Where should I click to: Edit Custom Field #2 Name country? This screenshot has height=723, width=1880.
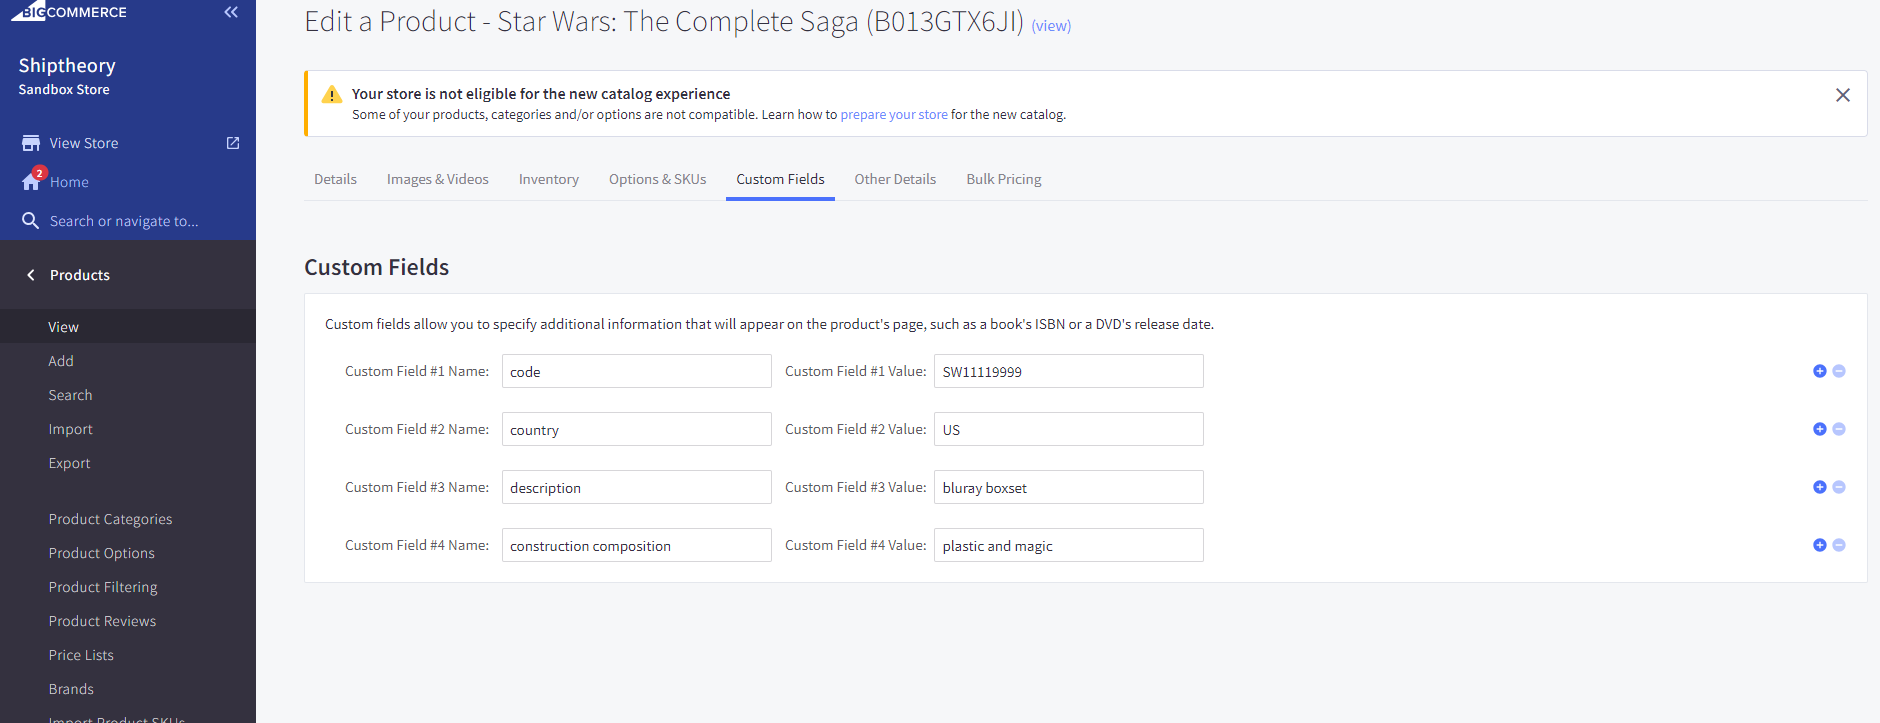637,429
